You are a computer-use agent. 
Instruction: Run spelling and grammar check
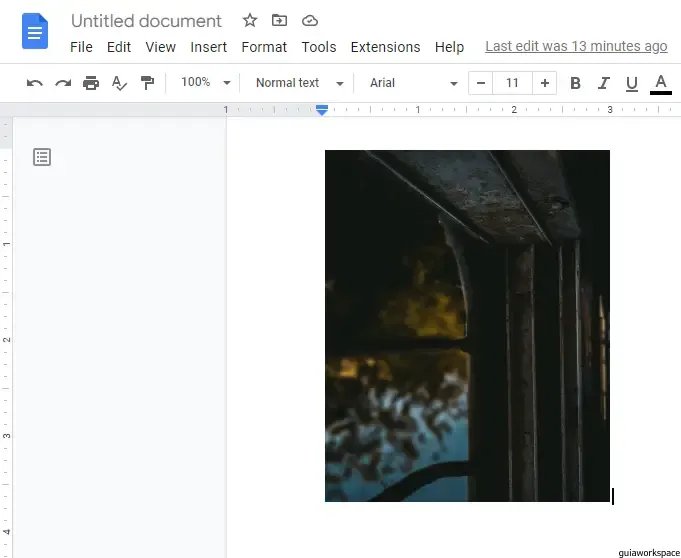pyautogui.click(x=119, y=83)
